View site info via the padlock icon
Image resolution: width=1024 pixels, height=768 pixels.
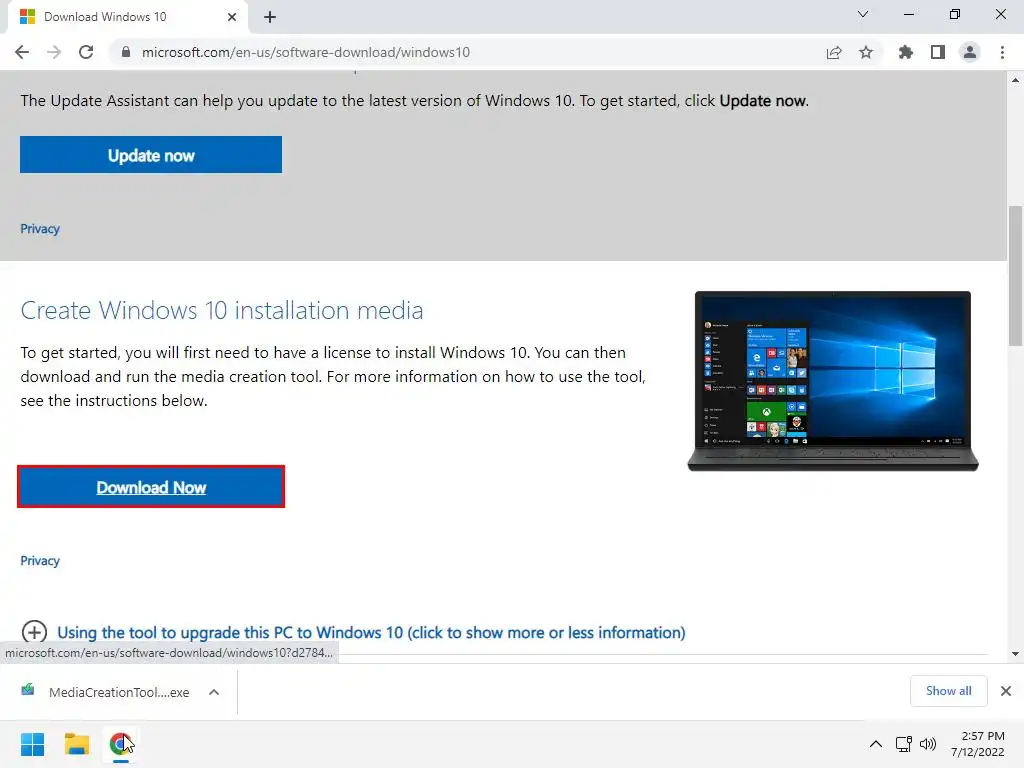pyautogui.click(x=126, y=52)
